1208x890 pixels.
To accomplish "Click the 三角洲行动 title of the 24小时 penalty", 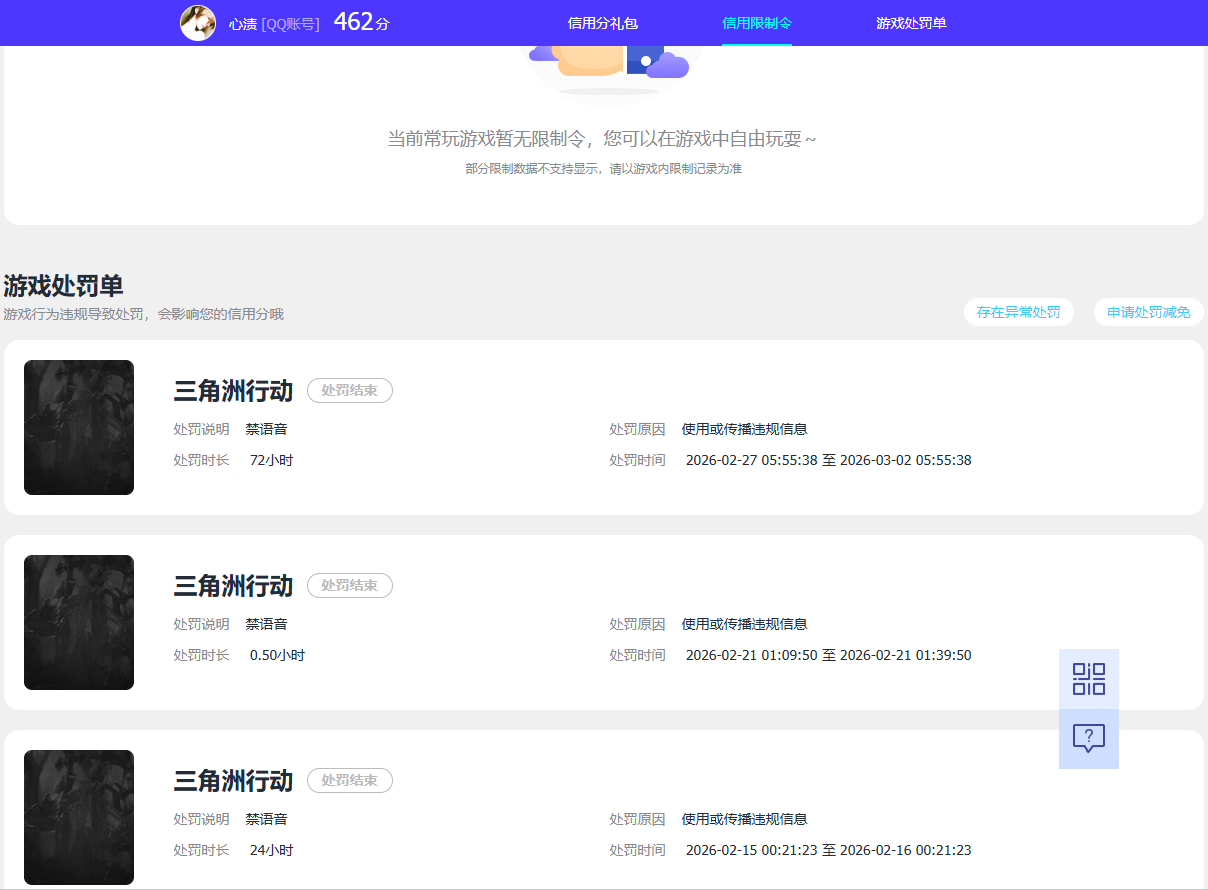I will (x=234, y=781).
